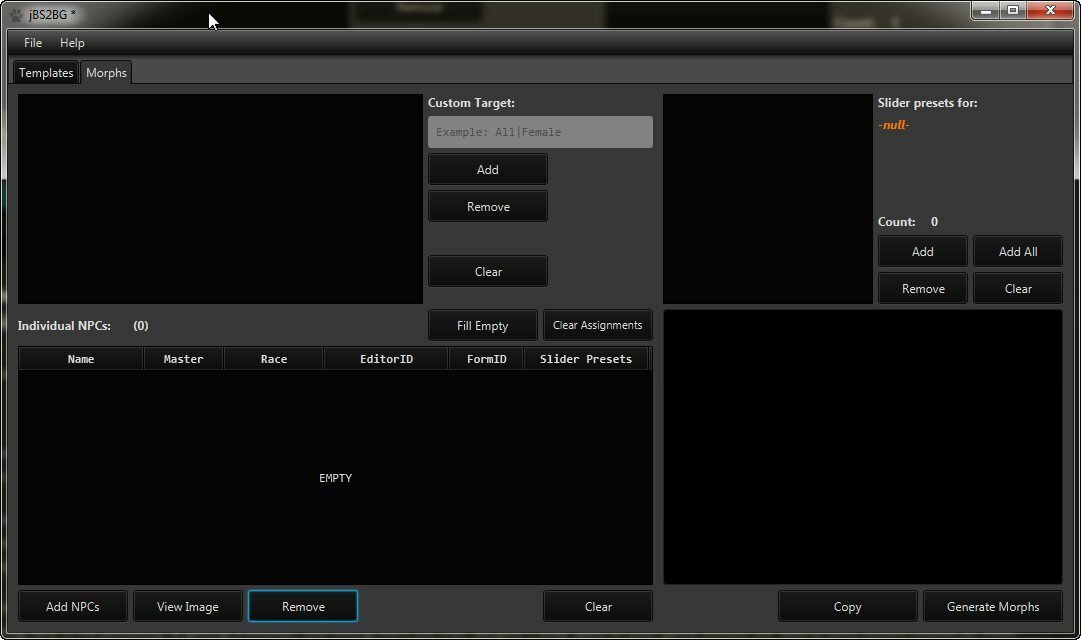Switch to the Templates tab
The image size is (1081, 640).
tap(46, 72)
